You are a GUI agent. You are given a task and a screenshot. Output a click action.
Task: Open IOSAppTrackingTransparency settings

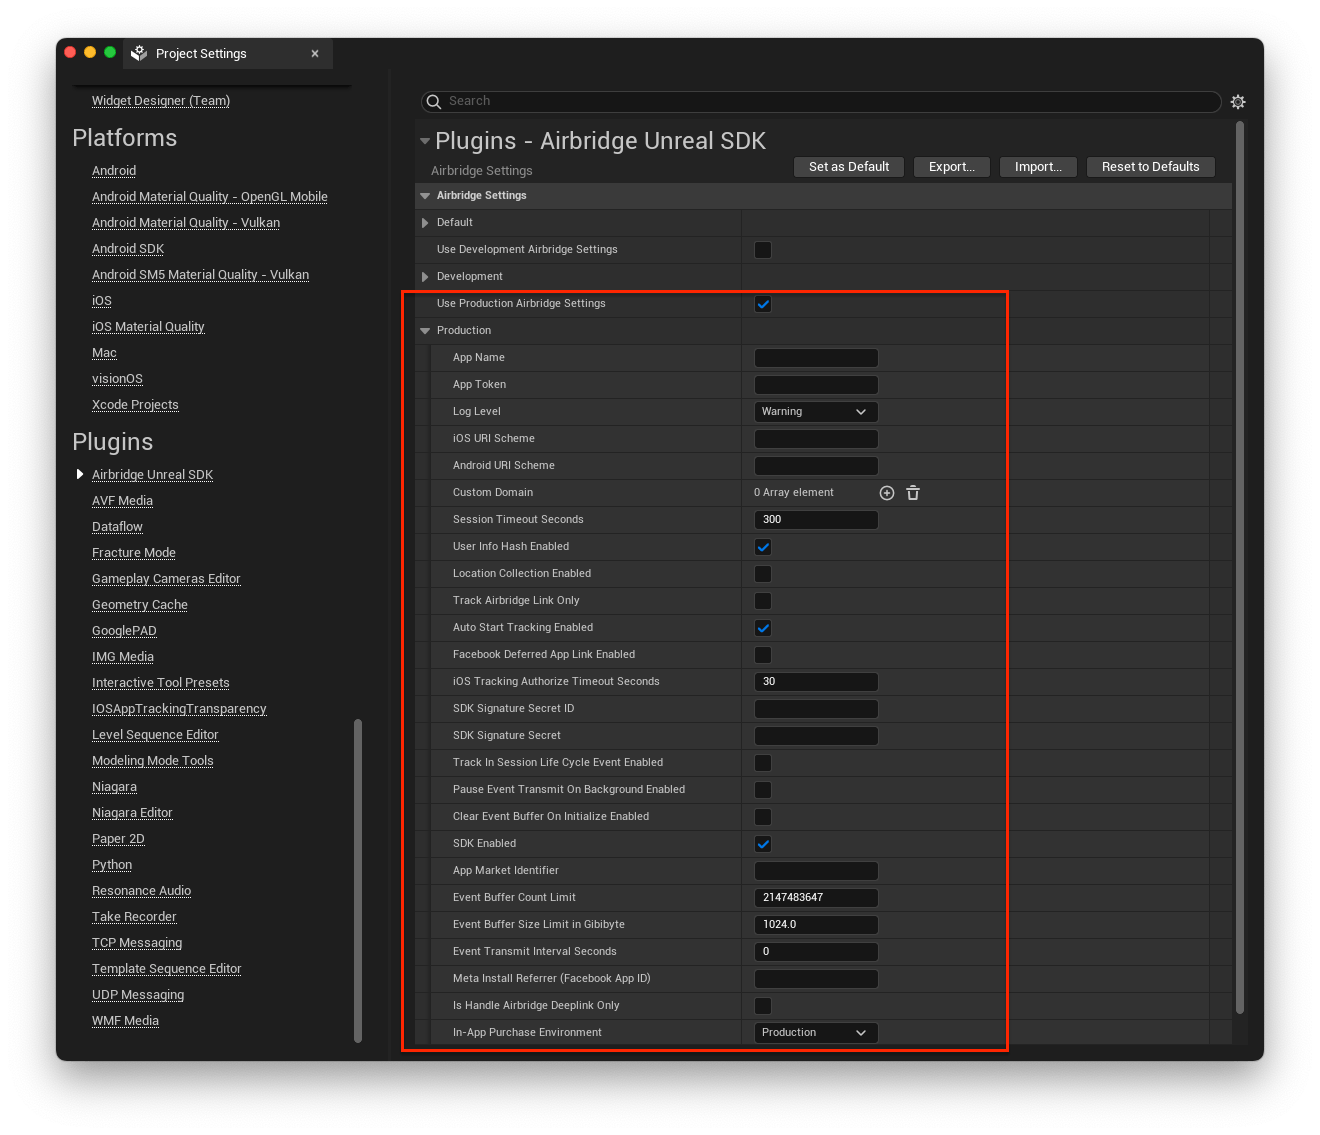(x=179, y=709)
